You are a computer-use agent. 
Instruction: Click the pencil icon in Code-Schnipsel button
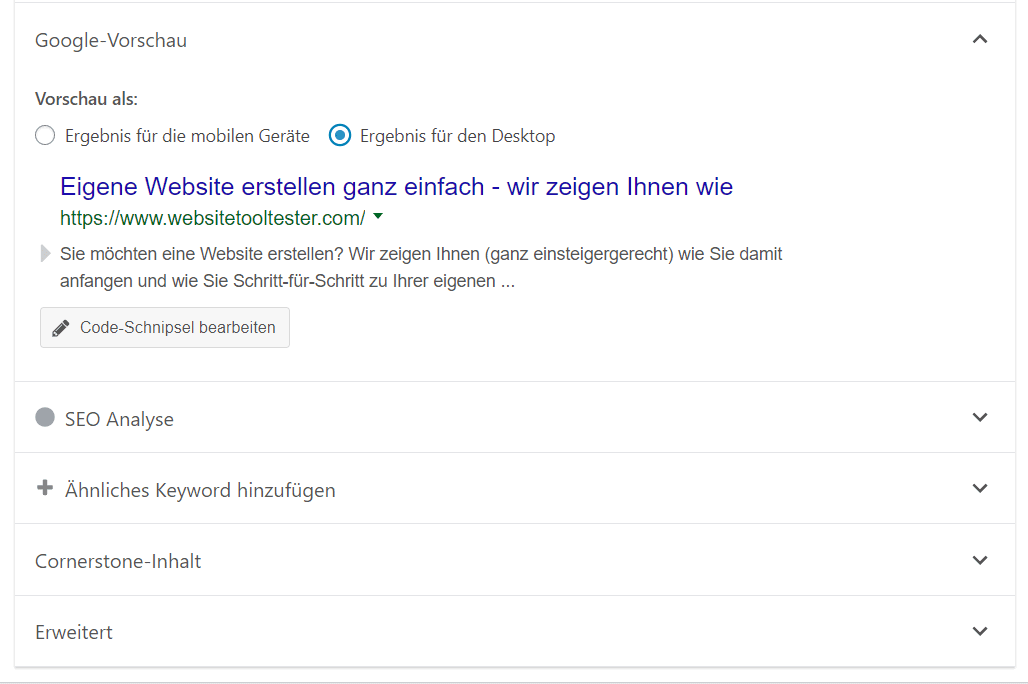[60, 328]
